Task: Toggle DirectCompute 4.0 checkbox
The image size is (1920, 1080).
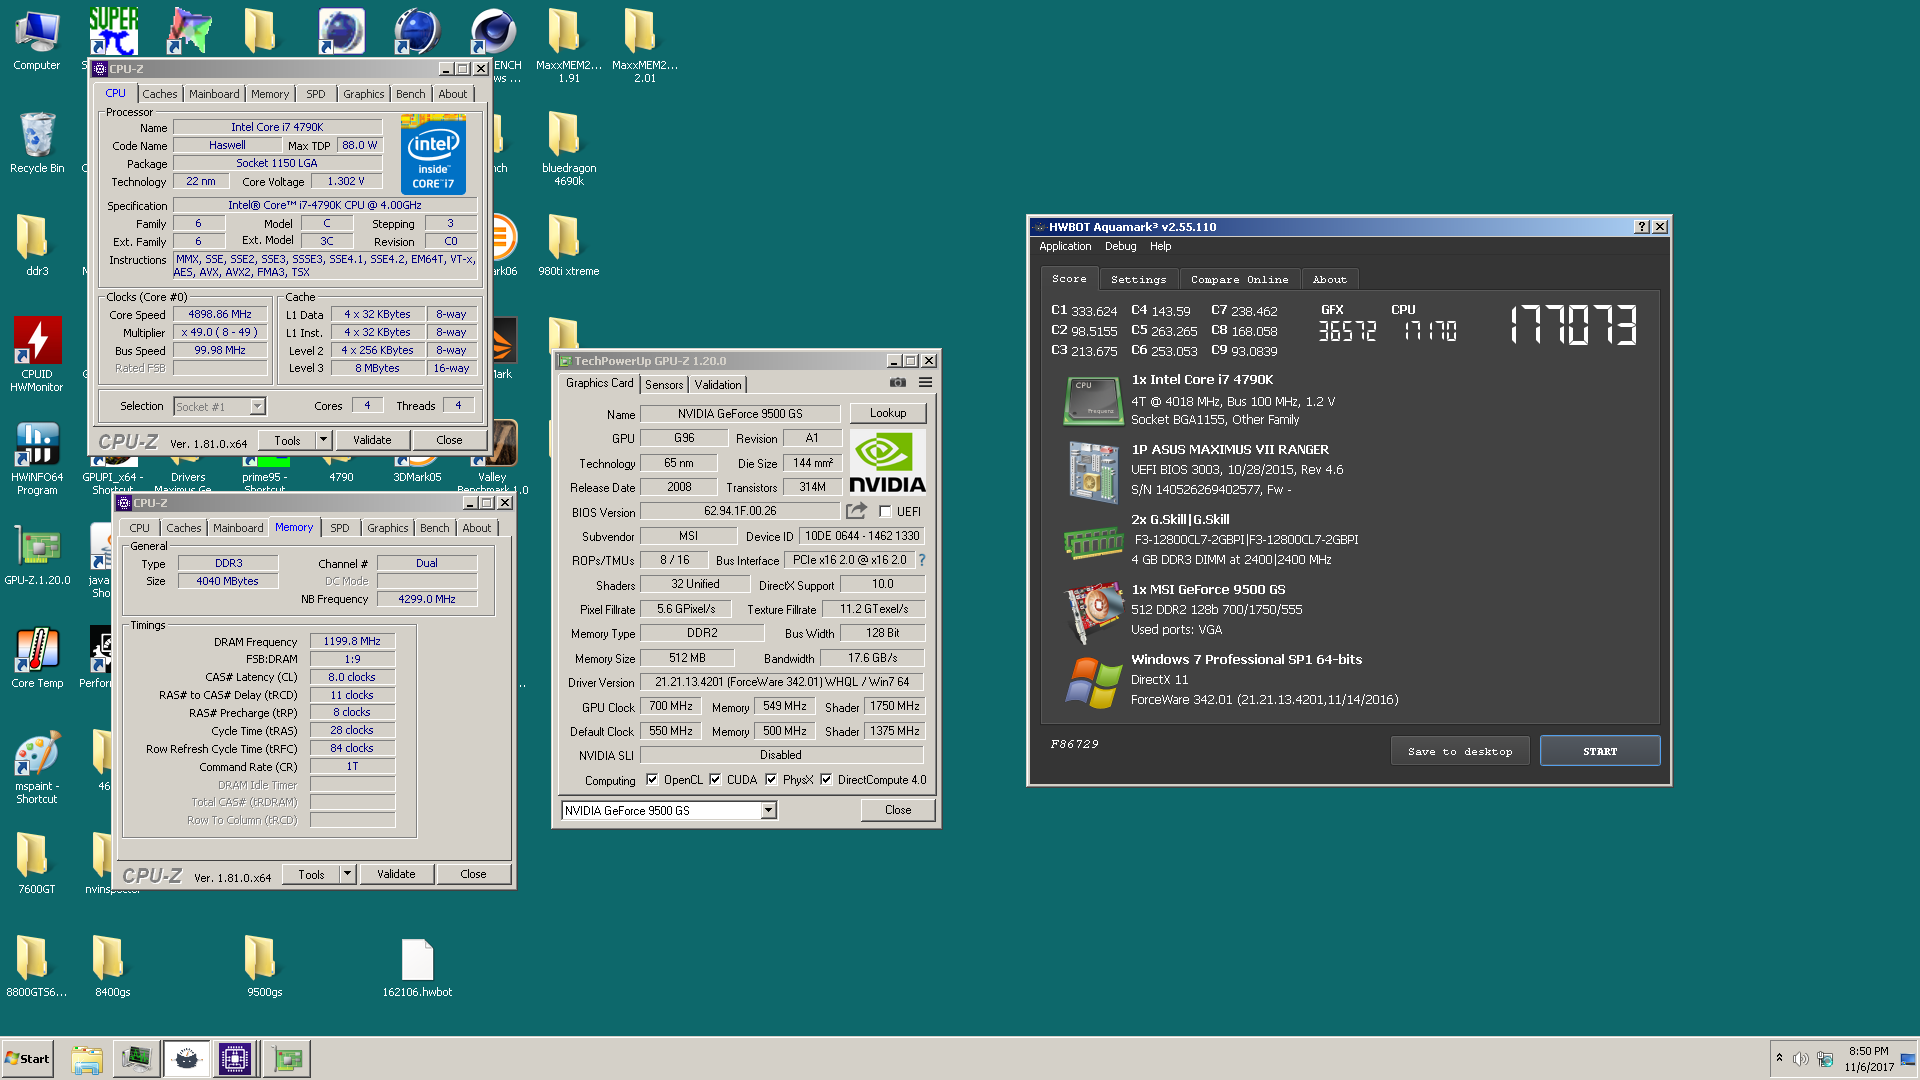Action: point(826,780)
